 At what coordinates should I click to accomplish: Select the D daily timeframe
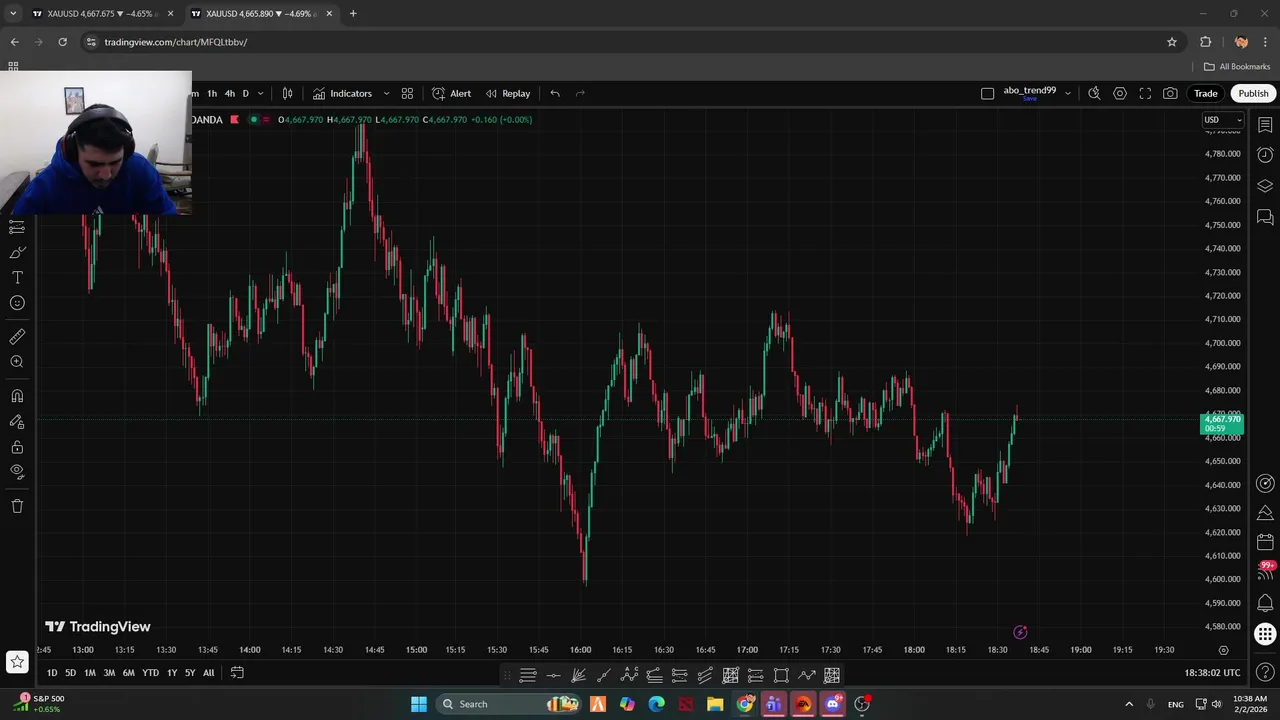pos(245,93)
